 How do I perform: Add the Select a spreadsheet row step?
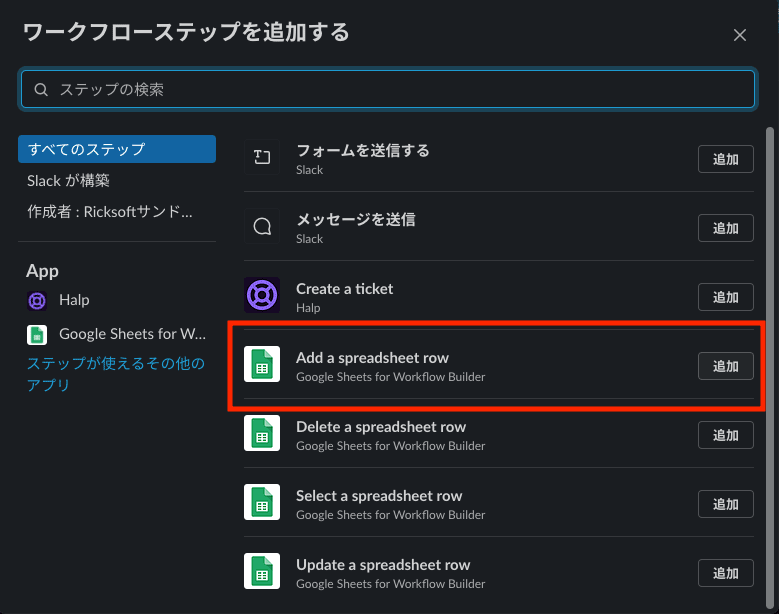725,504
